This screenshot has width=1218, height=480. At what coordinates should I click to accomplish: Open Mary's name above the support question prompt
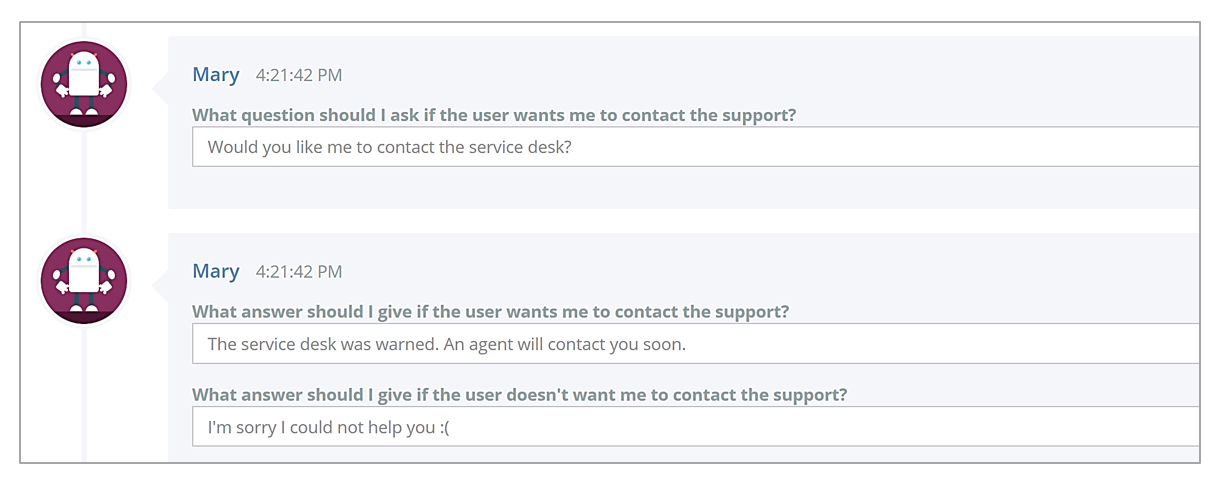216,74
